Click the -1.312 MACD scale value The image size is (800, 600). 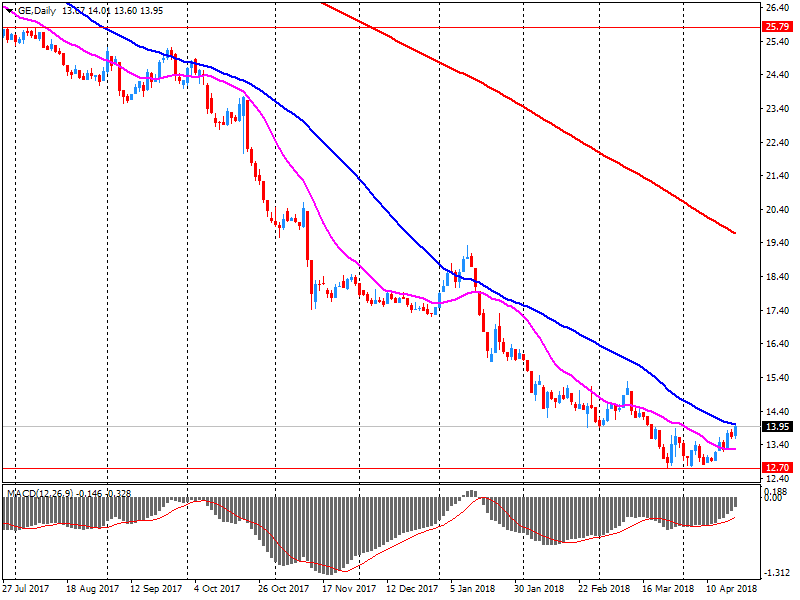pos(778,573)
